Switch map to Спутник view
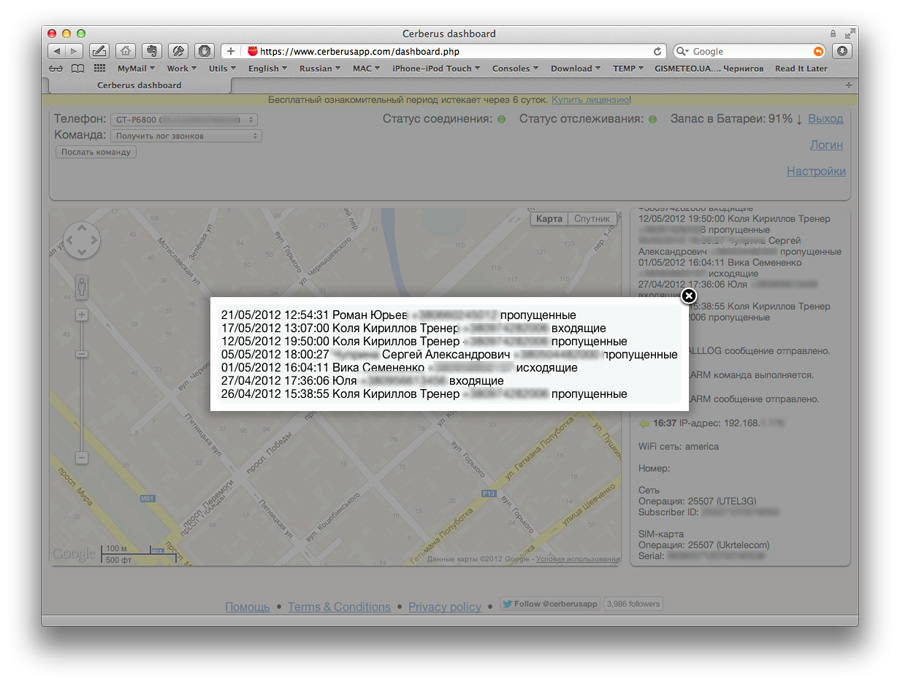The height and width of the screenshot is (684, 900). click(x=593, y=219)
